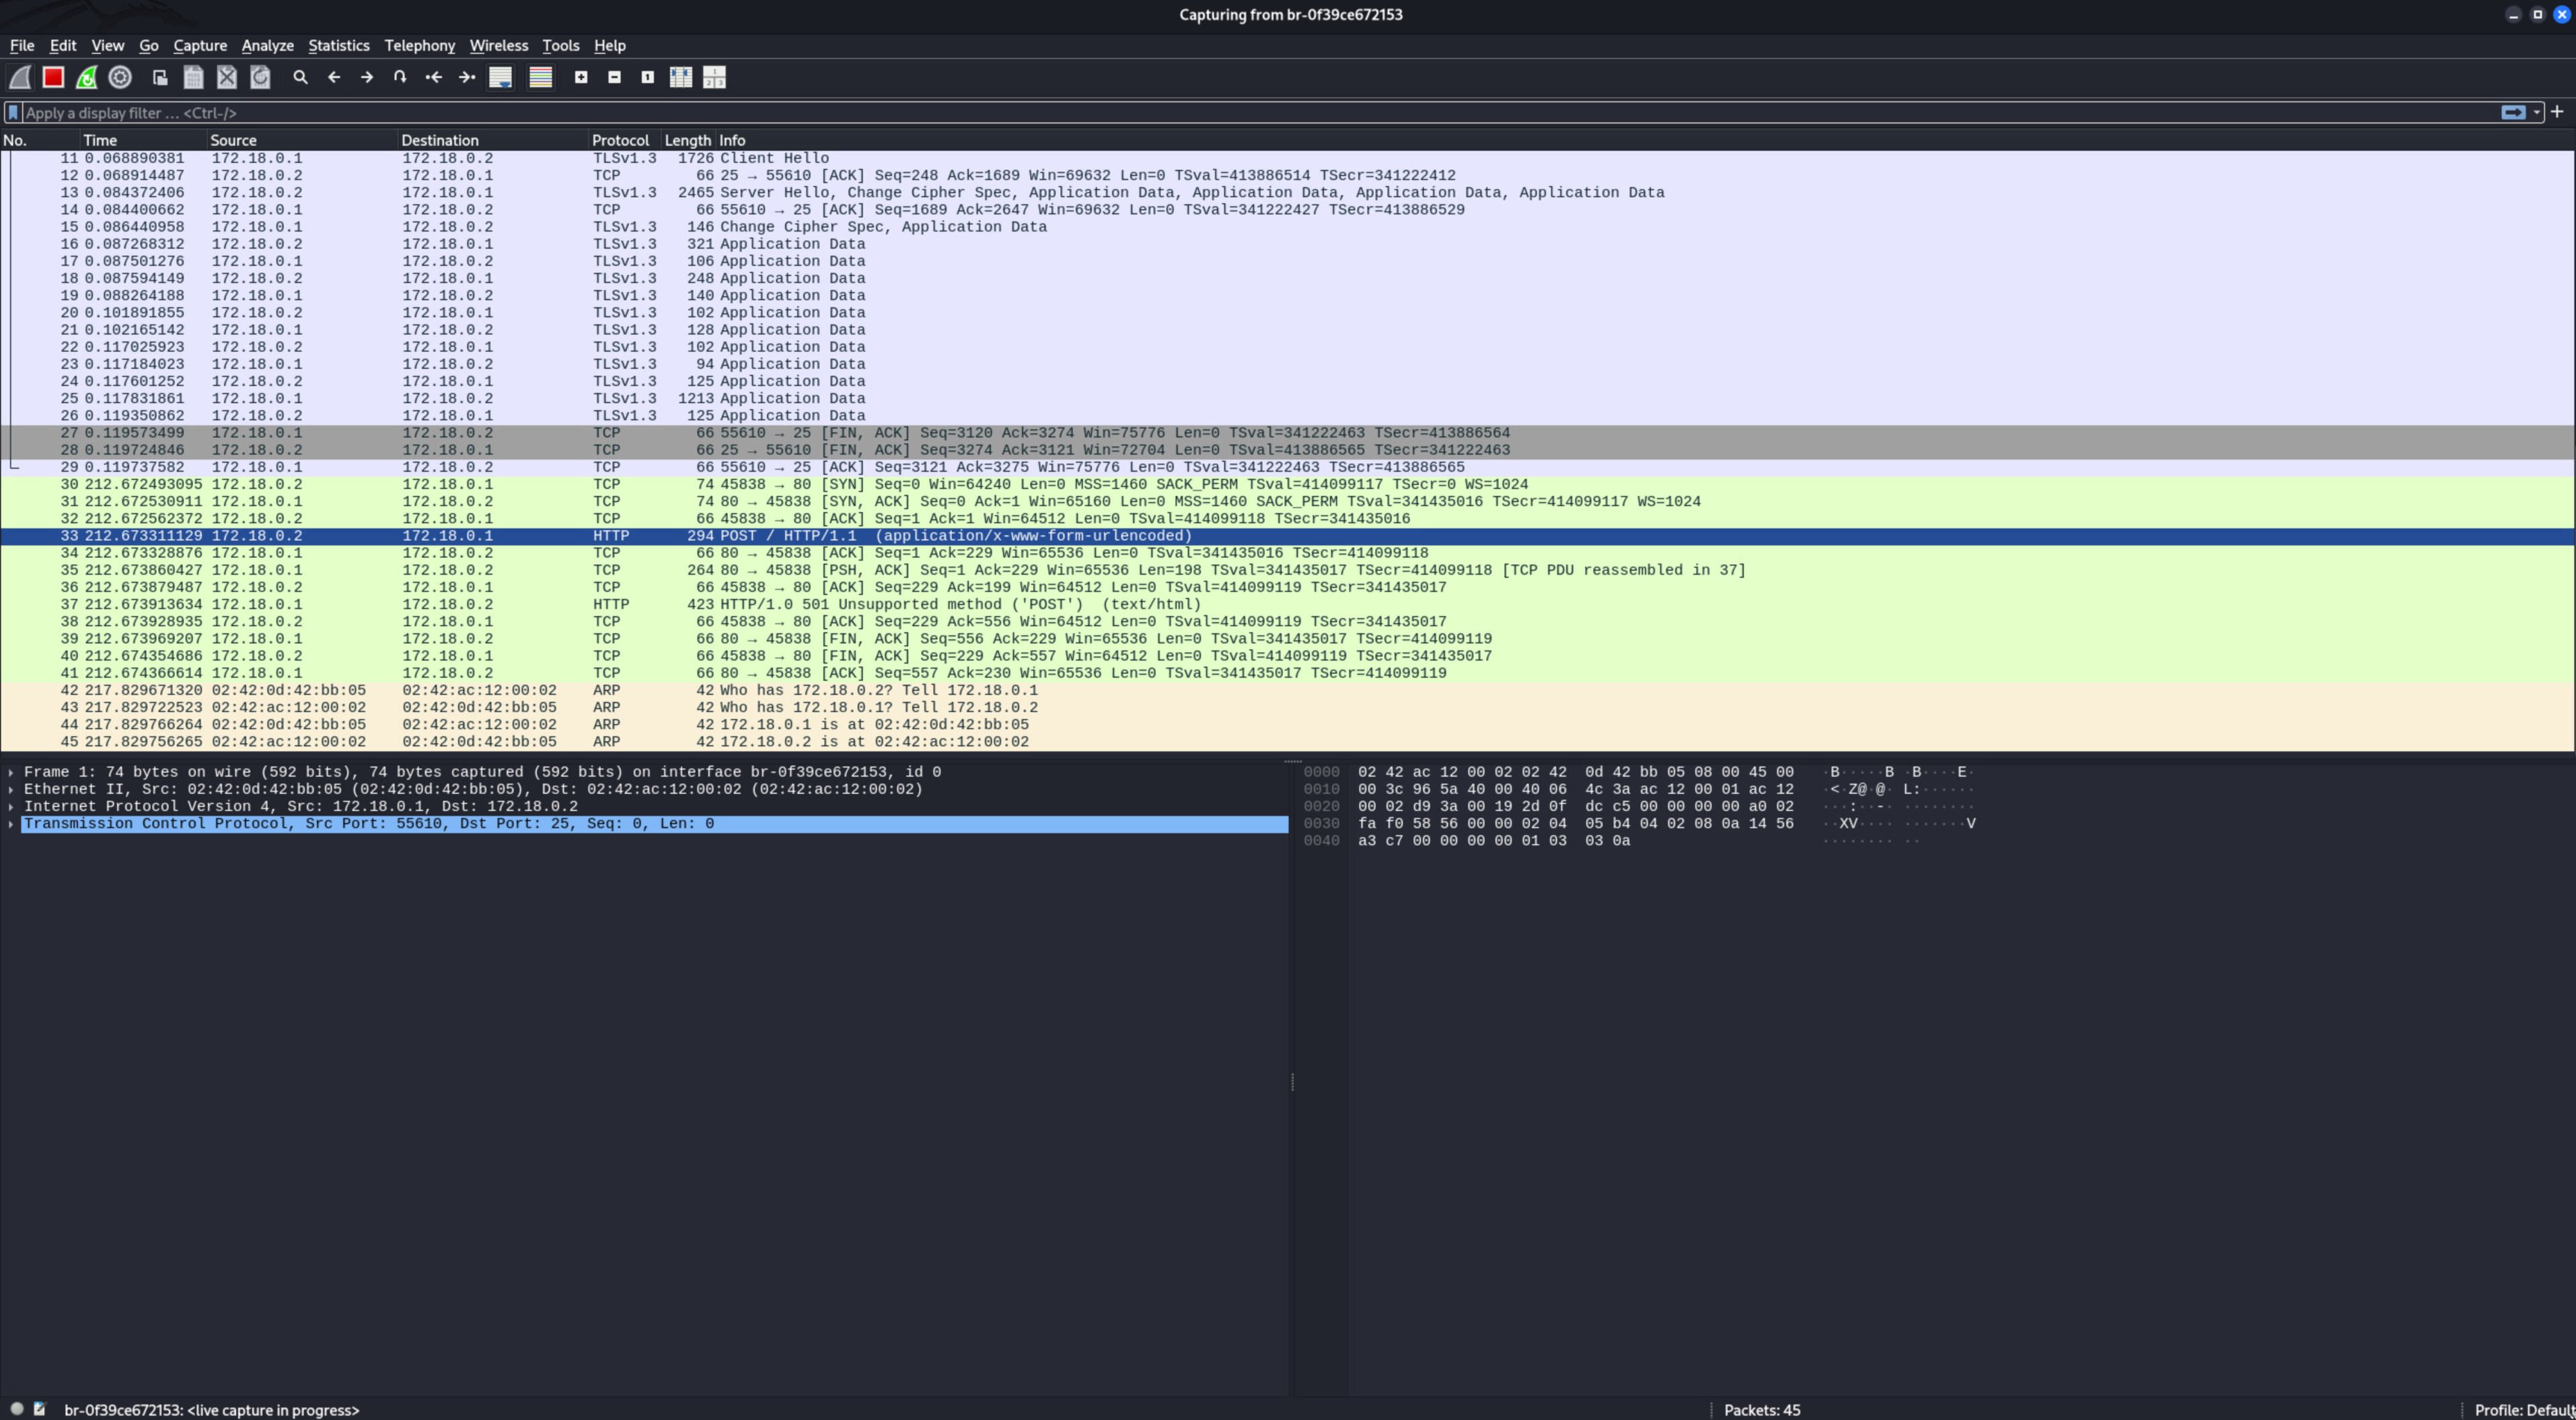Sort packets by Time column header

[x=144, y=140]
